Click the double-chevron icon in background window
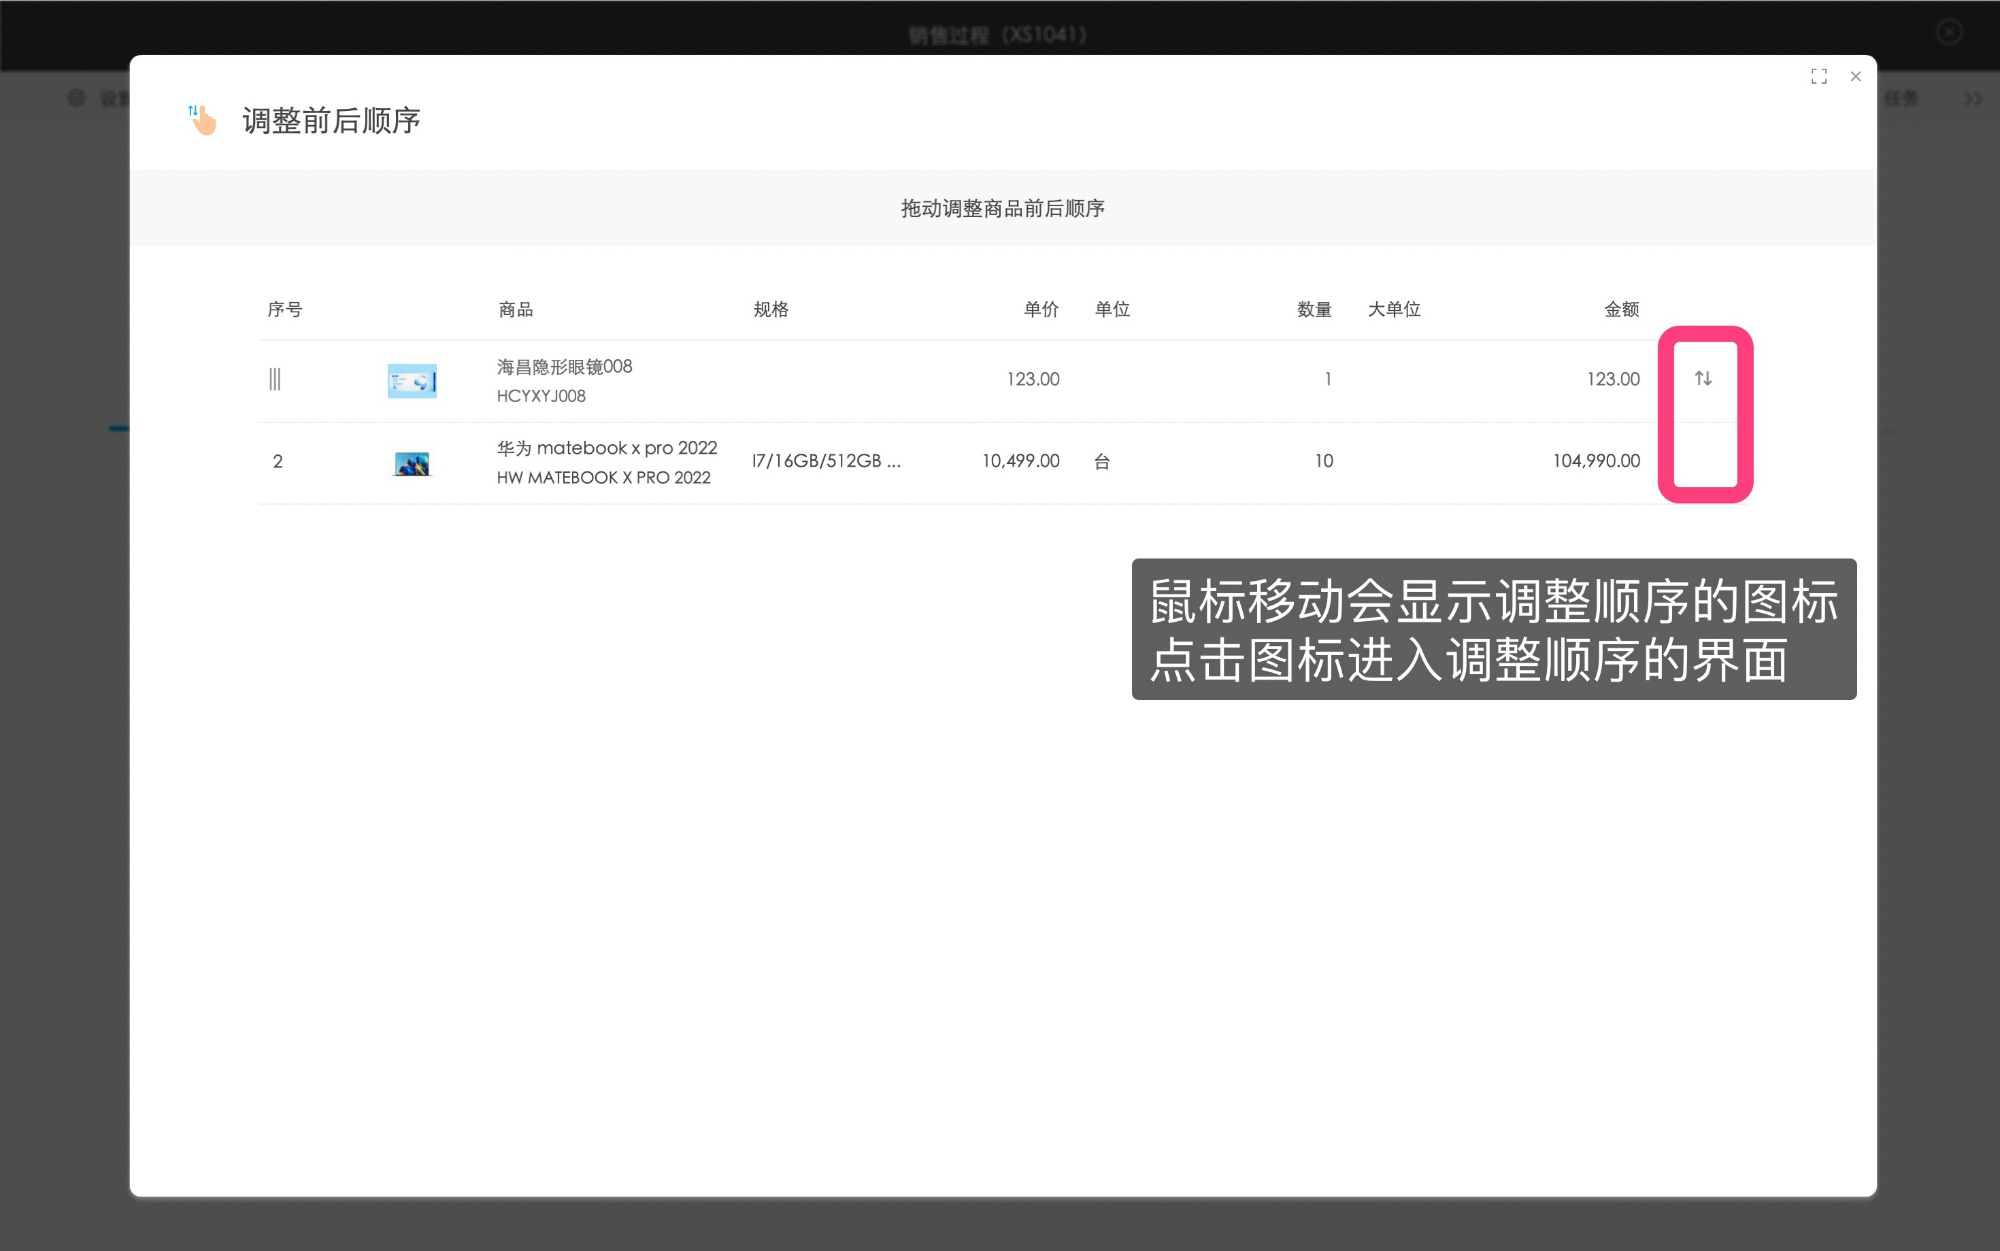Screen dimensions: 2000x1251 click(1972, 99)
